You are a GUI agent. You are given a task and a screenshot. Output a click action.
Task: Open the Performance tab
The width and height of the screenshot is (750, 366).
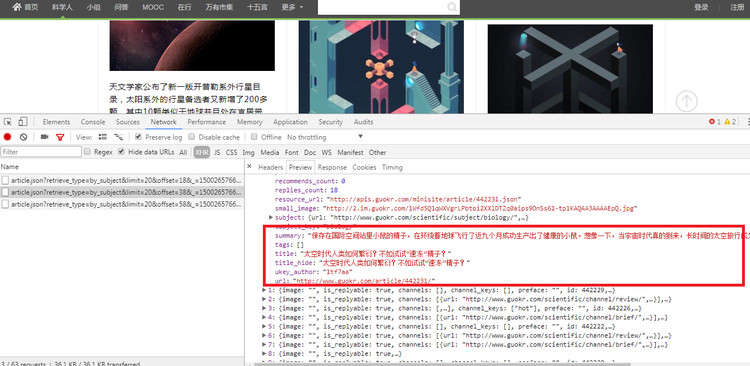tap(207, 122)
